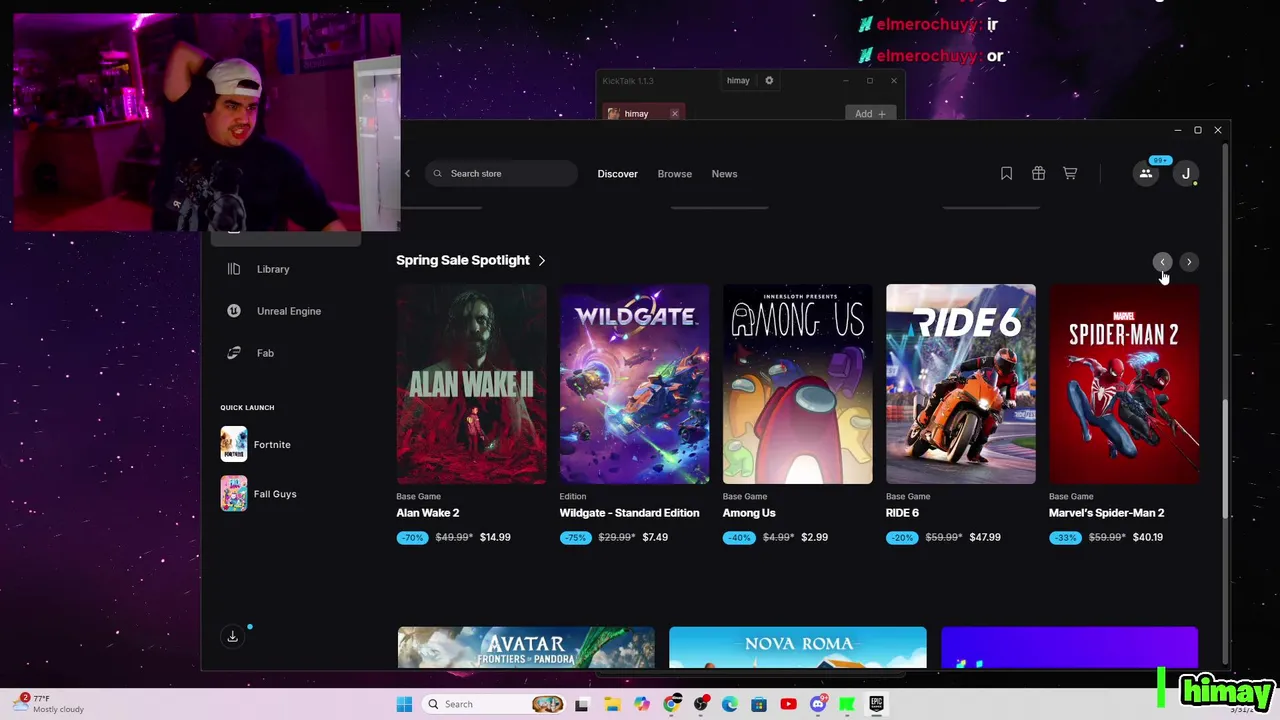Viewport: 1280px width, 720px height.
Task: Open the gift redeem icon
Action: [x=1038, y=173]
